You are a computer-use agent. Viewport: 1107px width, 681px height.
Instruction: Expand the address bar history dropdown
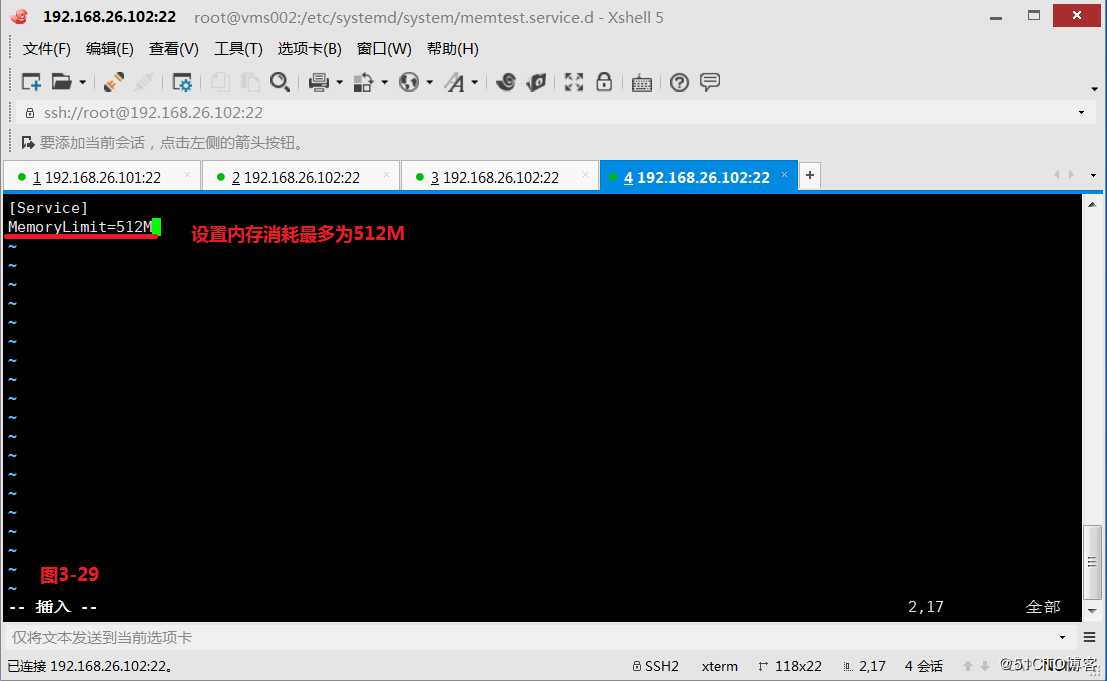pyautogui.click(x=1081, y=113)
